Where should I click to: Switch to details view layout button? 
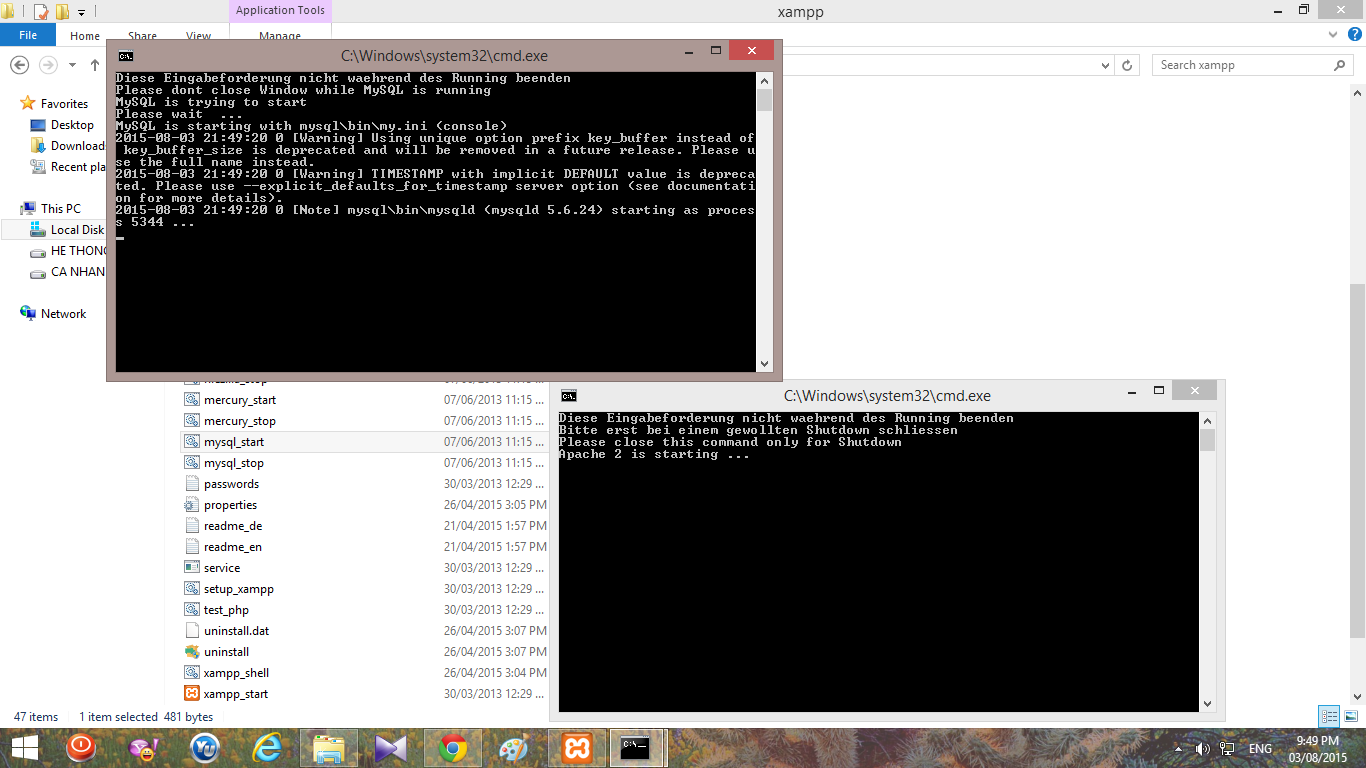[1329, 716]
